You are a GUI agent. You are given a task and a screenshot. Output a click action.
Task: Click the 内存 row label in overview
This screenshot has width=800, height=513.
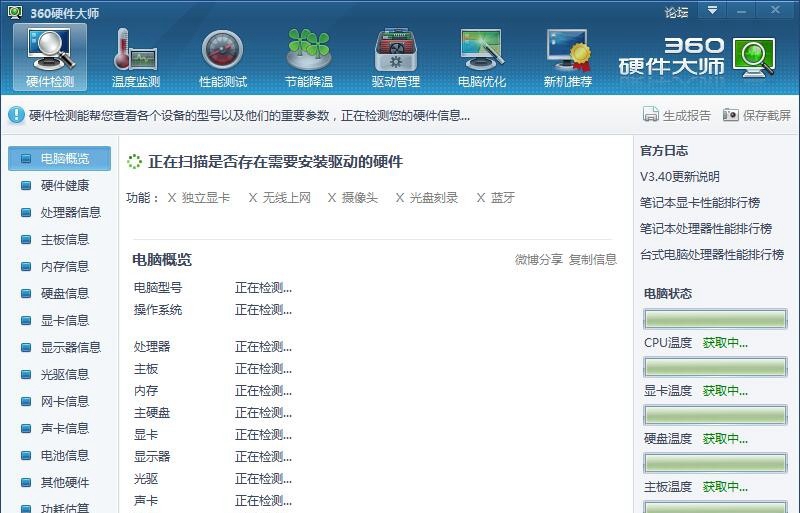click(146, 391)
